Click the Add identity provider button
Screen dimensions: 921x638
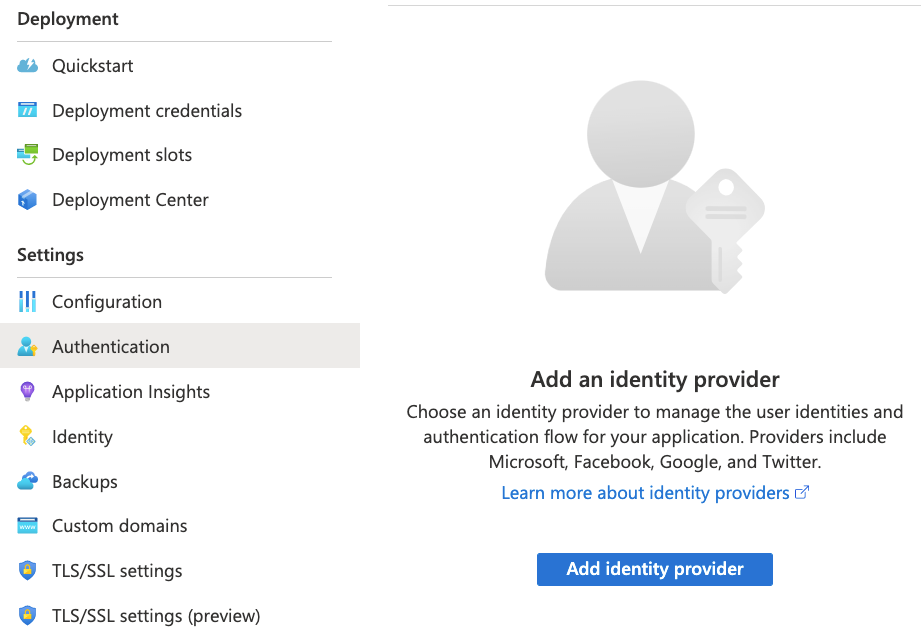(x=654, y=569)
